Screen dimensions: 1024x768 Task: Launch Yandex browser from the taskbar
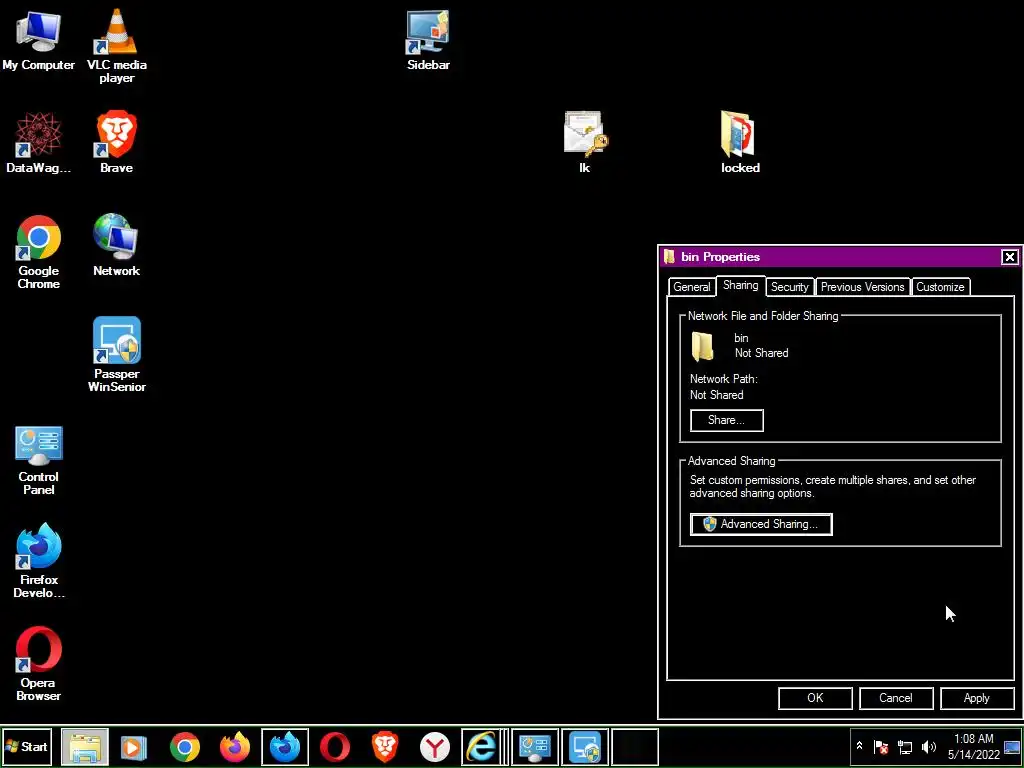(435, 746)
